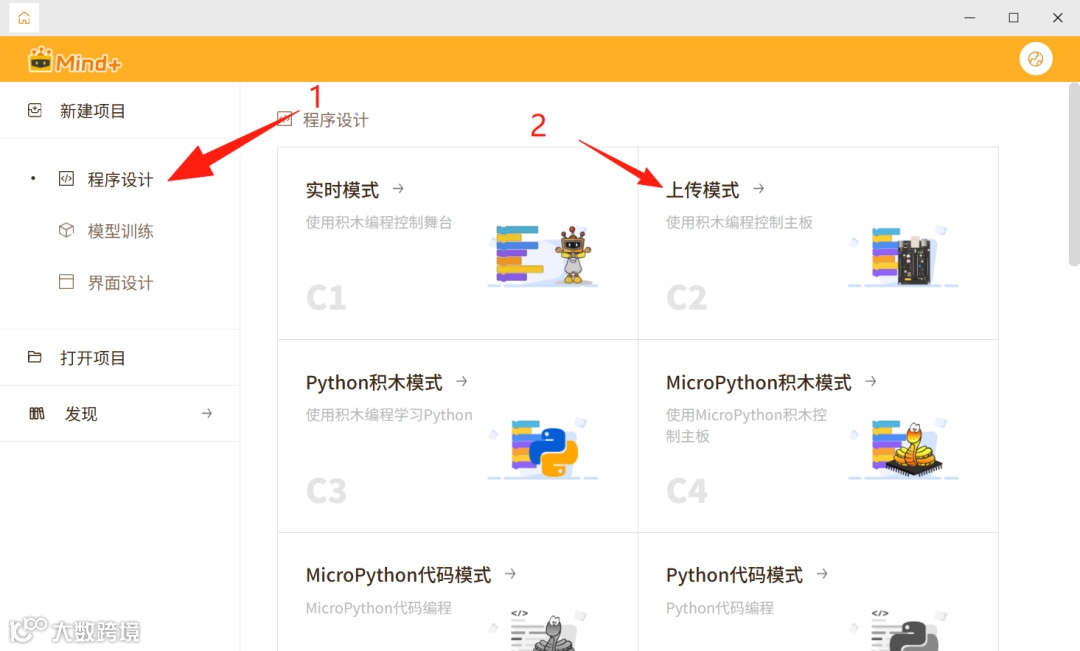This screenshot has height=651, width=1080.
Task: Click the 打开项目 folder icon
Action: point(34,357)
